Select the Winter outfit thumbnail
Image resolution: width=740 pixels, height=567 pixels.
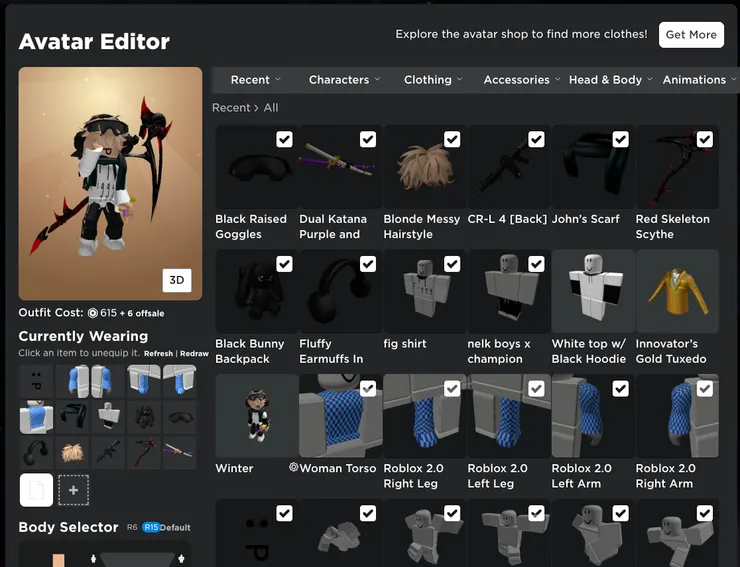[x=257, y=416]
